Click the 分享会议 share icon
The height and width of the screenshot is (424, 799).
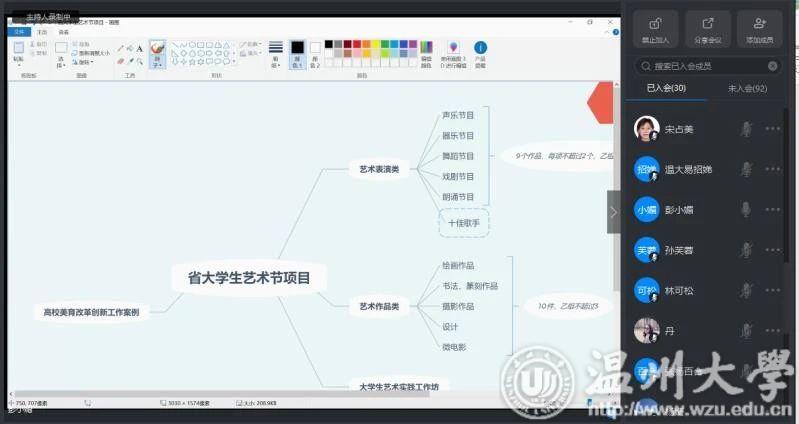pos(708,28)
